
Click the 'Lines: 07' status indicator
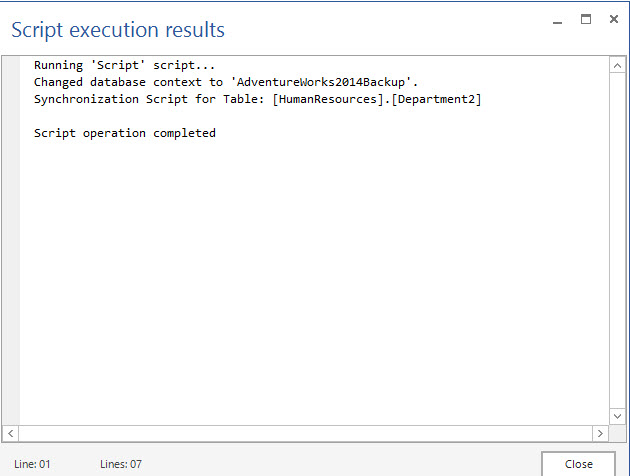(121, 464)
